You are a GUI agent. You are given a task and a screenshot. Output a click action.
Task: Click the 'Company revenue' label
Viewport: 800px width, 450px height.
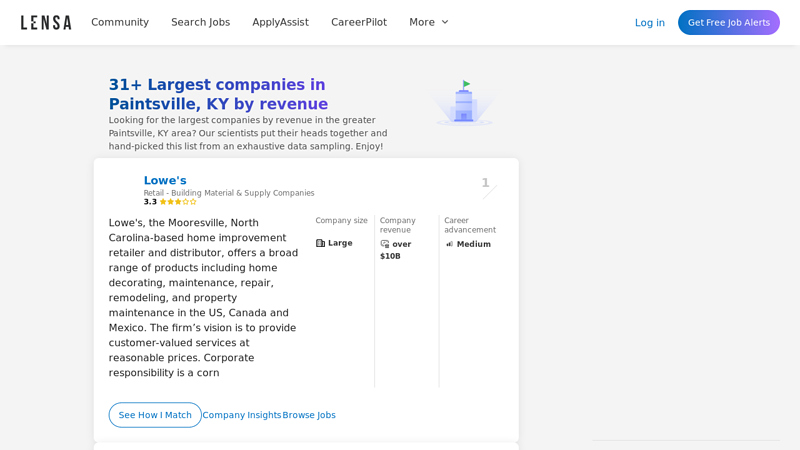397,225
